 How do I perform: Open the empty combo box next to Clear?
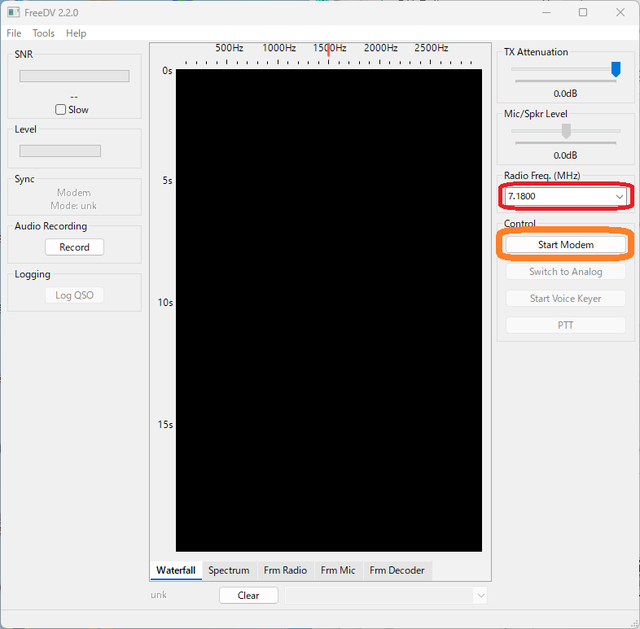(386, 596)
